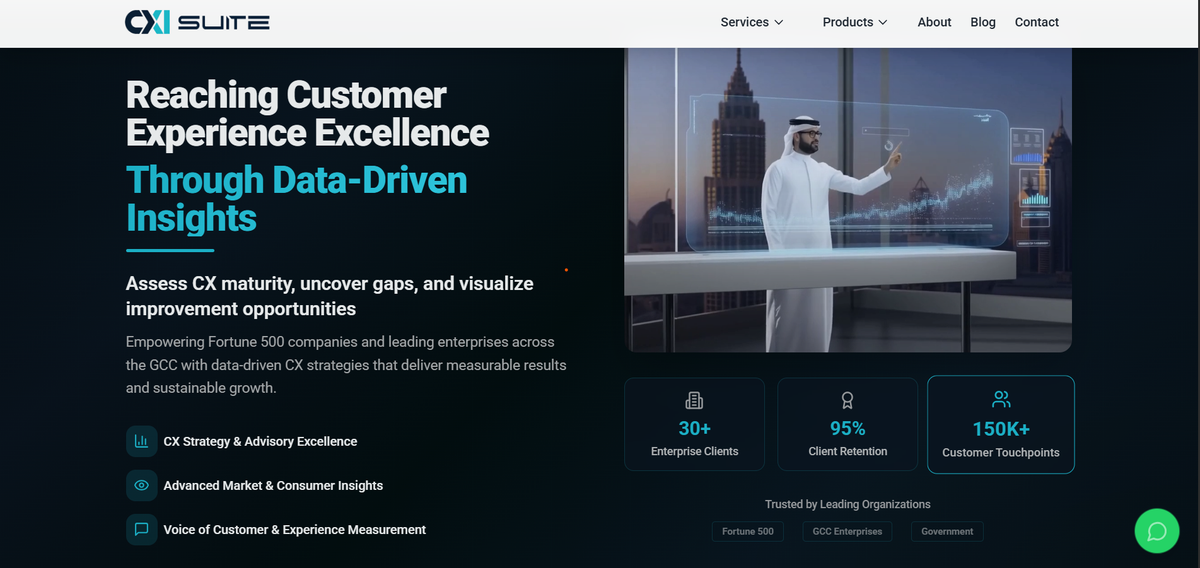Image resolution: width=1200 pixels, height=568 pixels.
Task: Click the Trusted by Leading Organizations text
Action: click(848, 504)
